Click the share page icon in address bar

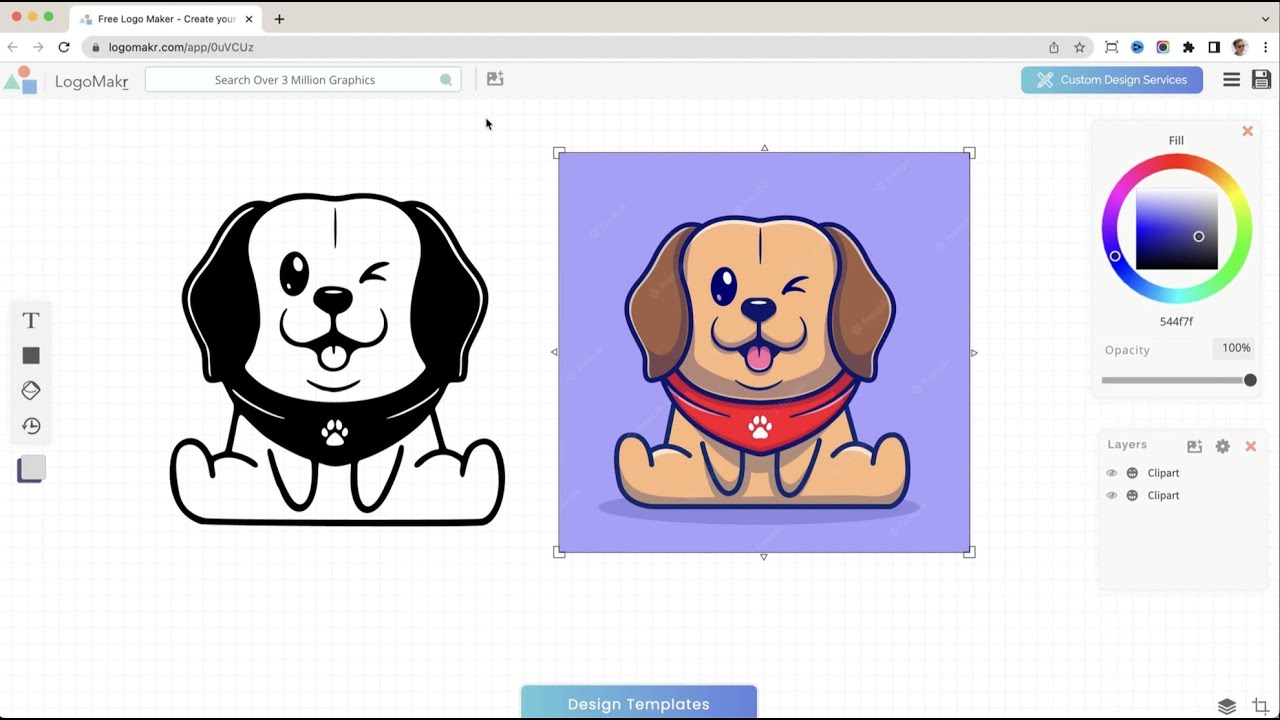click(x=1054, y=47)
